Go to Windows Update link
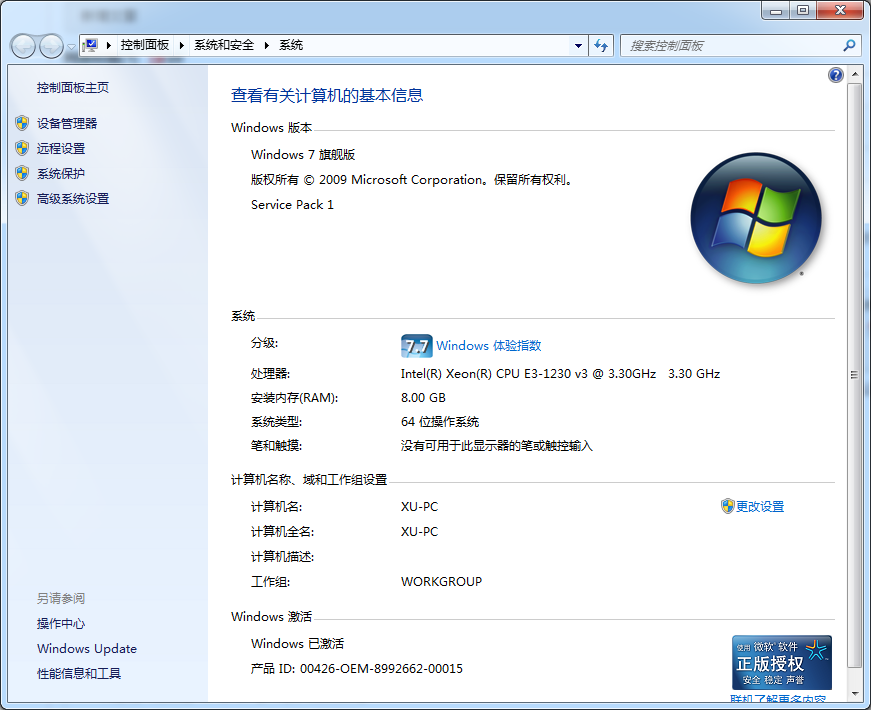Image resolution: width=871 pixels, height=710 pixels. [87, 649]
